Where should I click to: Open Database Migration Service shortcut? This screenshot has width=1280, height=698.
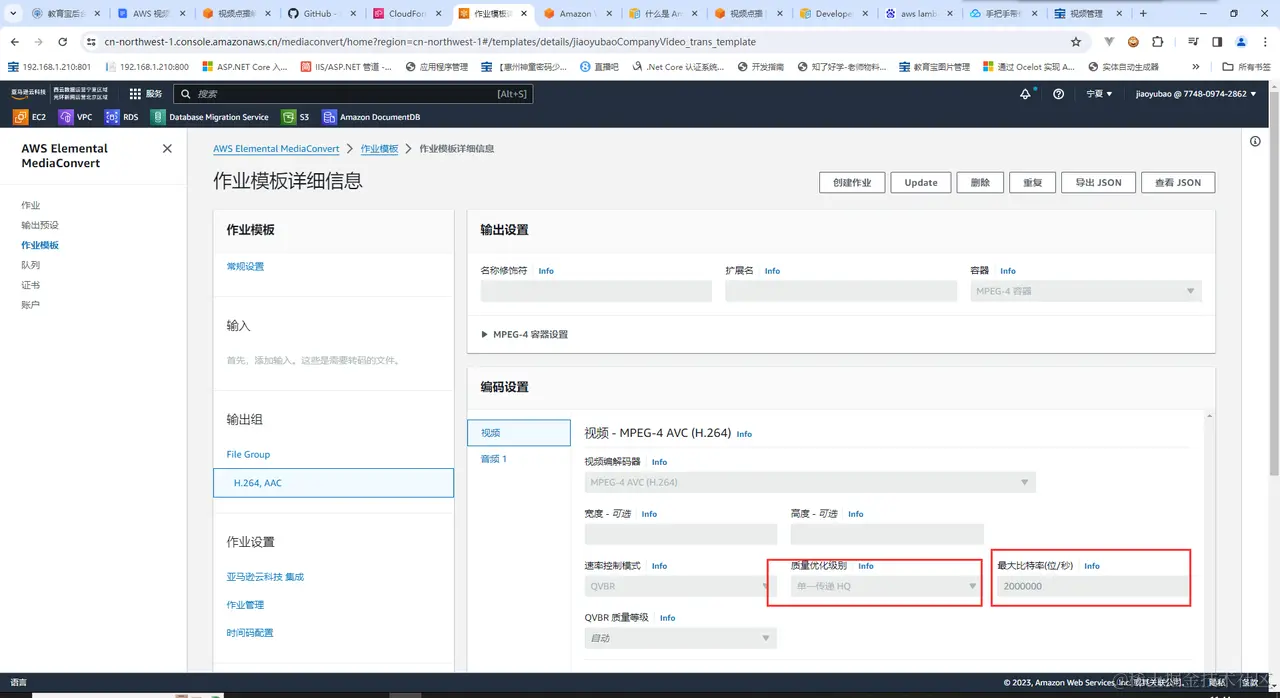(x=210, y=117)
